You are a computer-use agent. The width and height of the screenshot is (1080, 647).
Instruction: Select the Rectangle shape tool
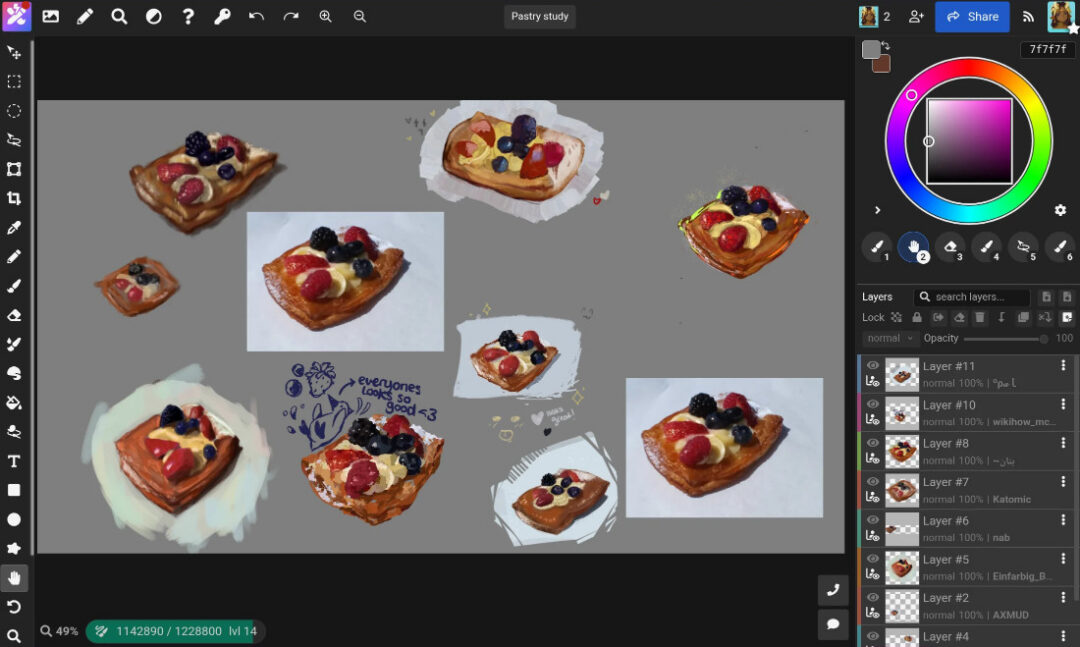pyautogui.click(x=14, y=490)
